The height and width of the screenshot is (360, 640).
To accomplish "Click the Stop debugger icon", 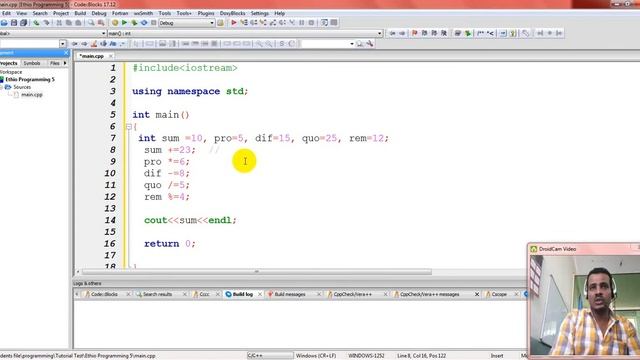I will pos(311,23).
